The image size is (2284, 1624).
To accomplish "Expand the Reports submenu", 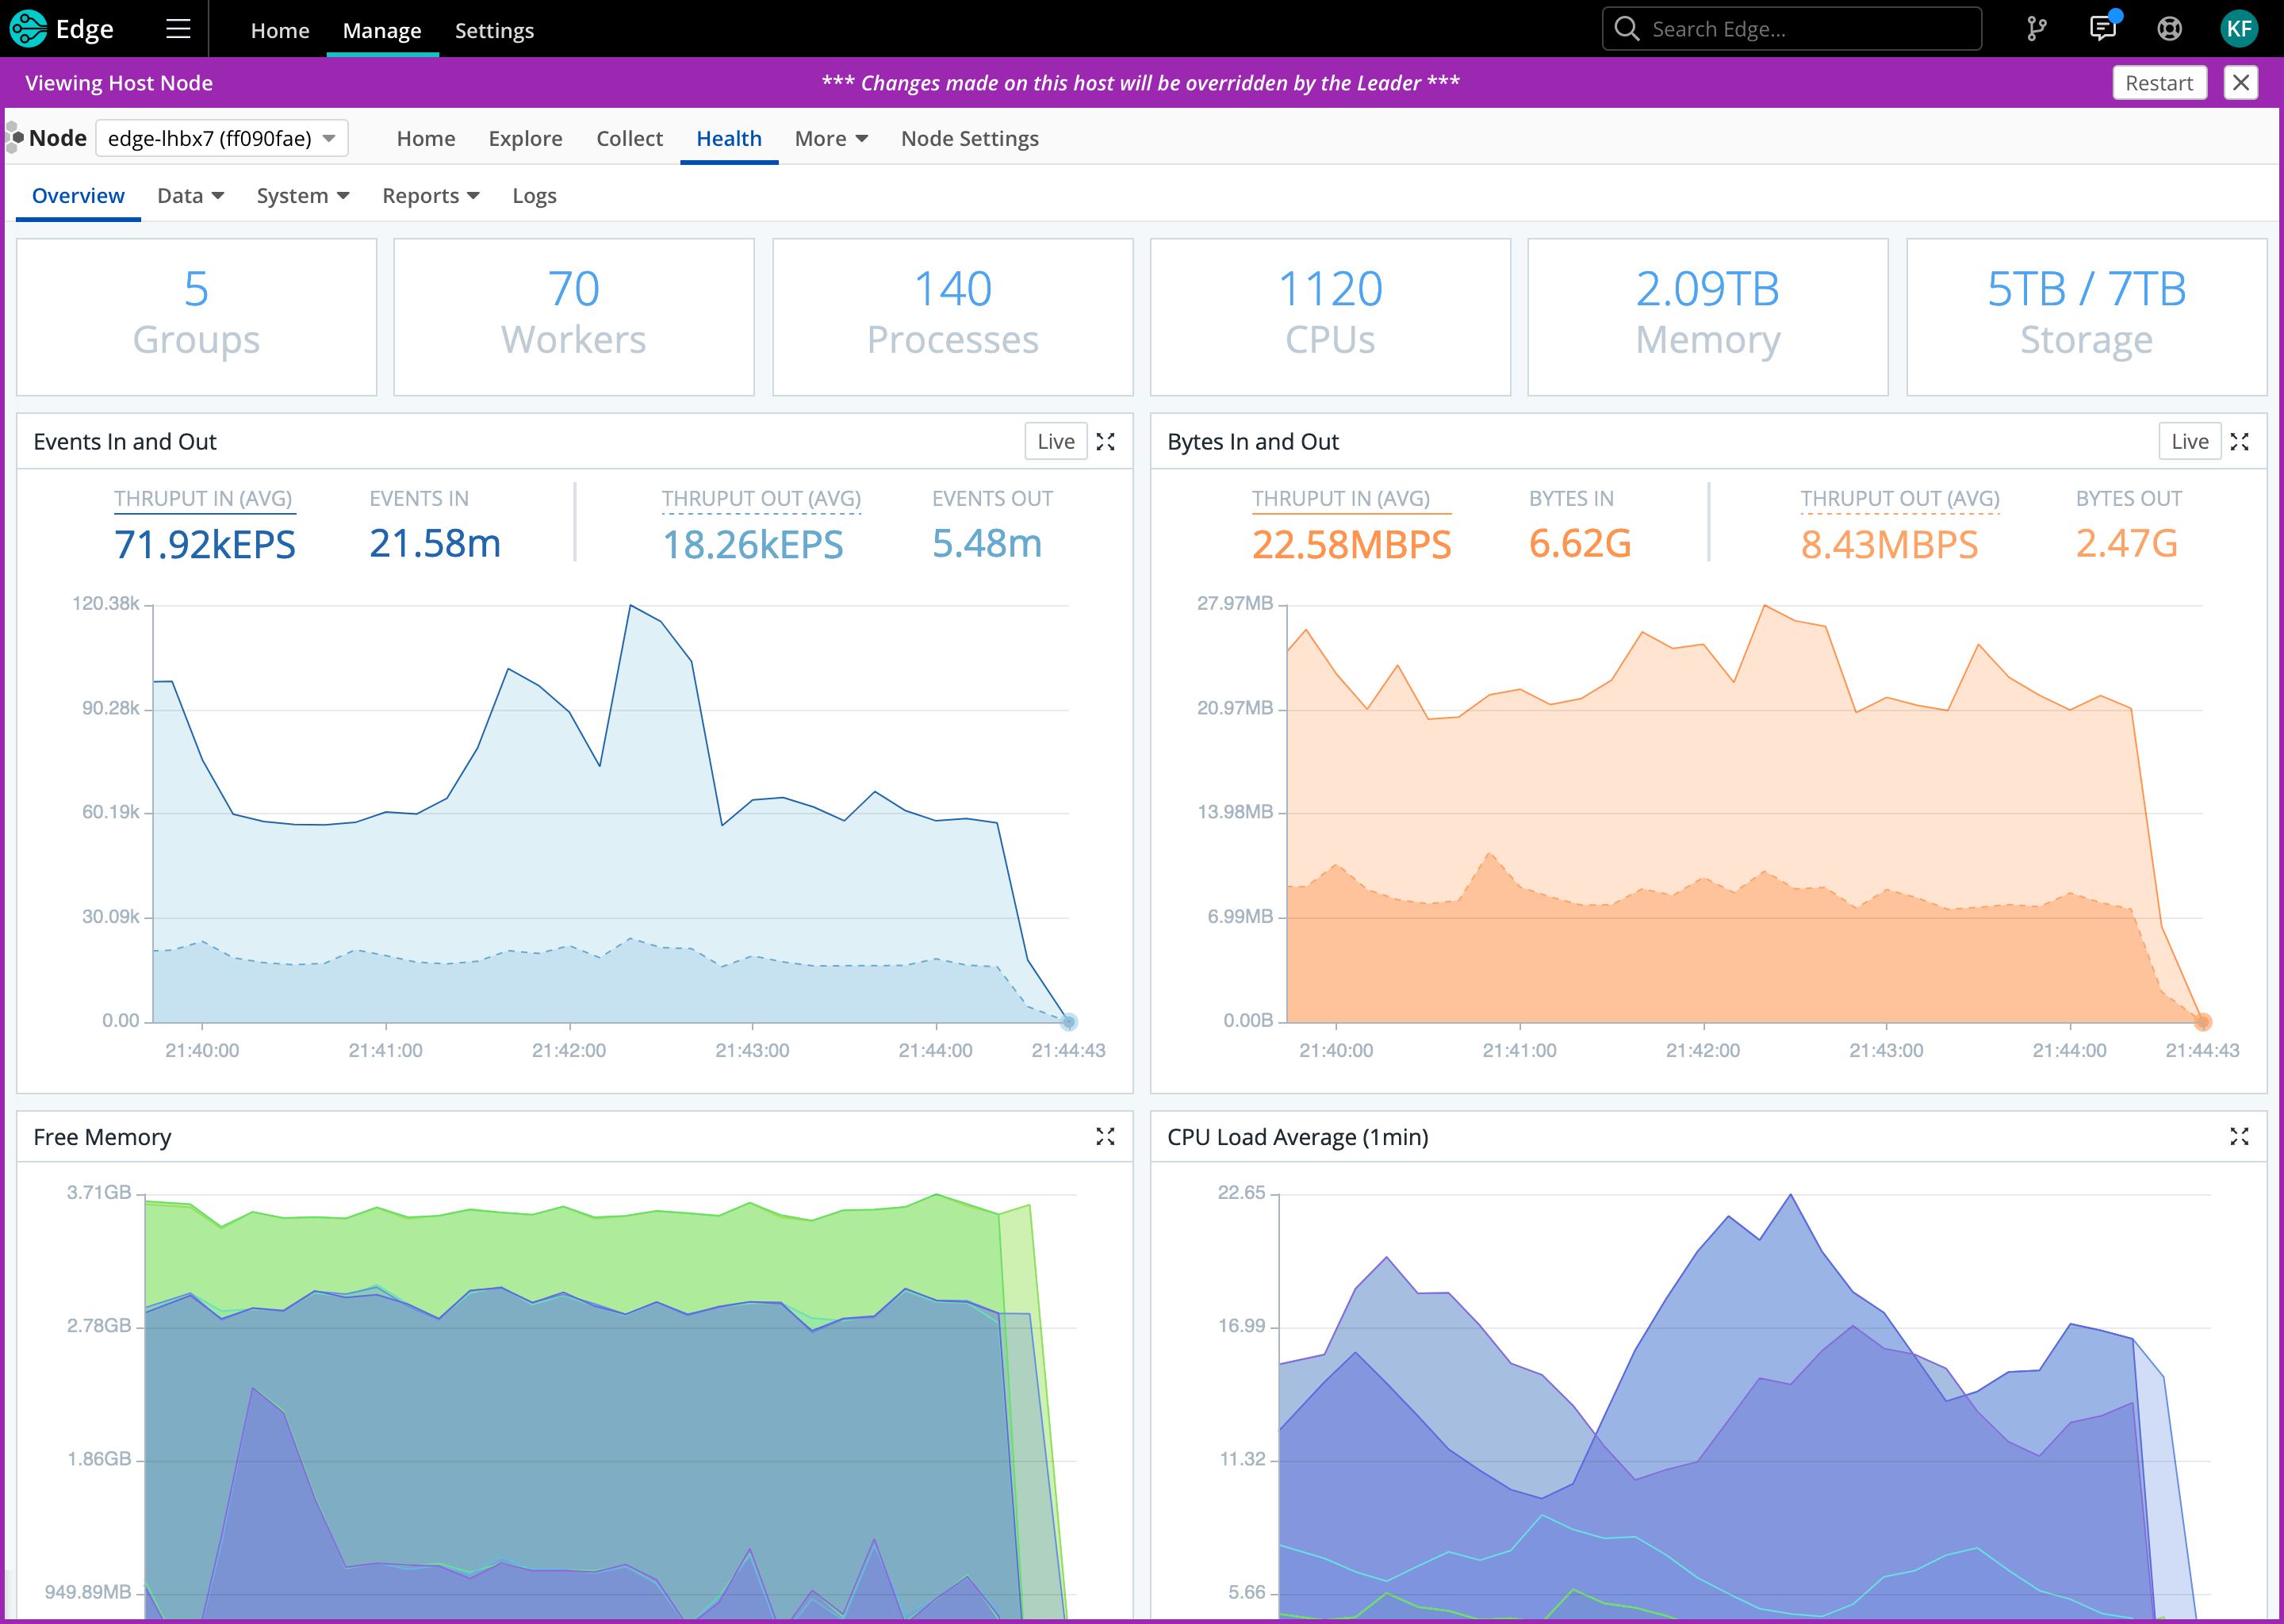I will click(430, 195).
